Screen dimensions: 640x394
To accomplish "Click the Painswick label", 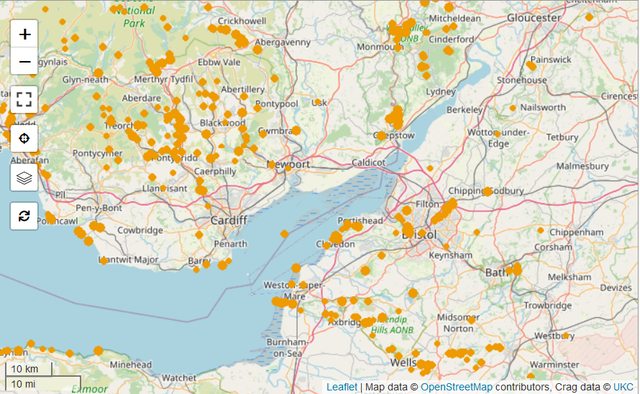I will point(551,60).
